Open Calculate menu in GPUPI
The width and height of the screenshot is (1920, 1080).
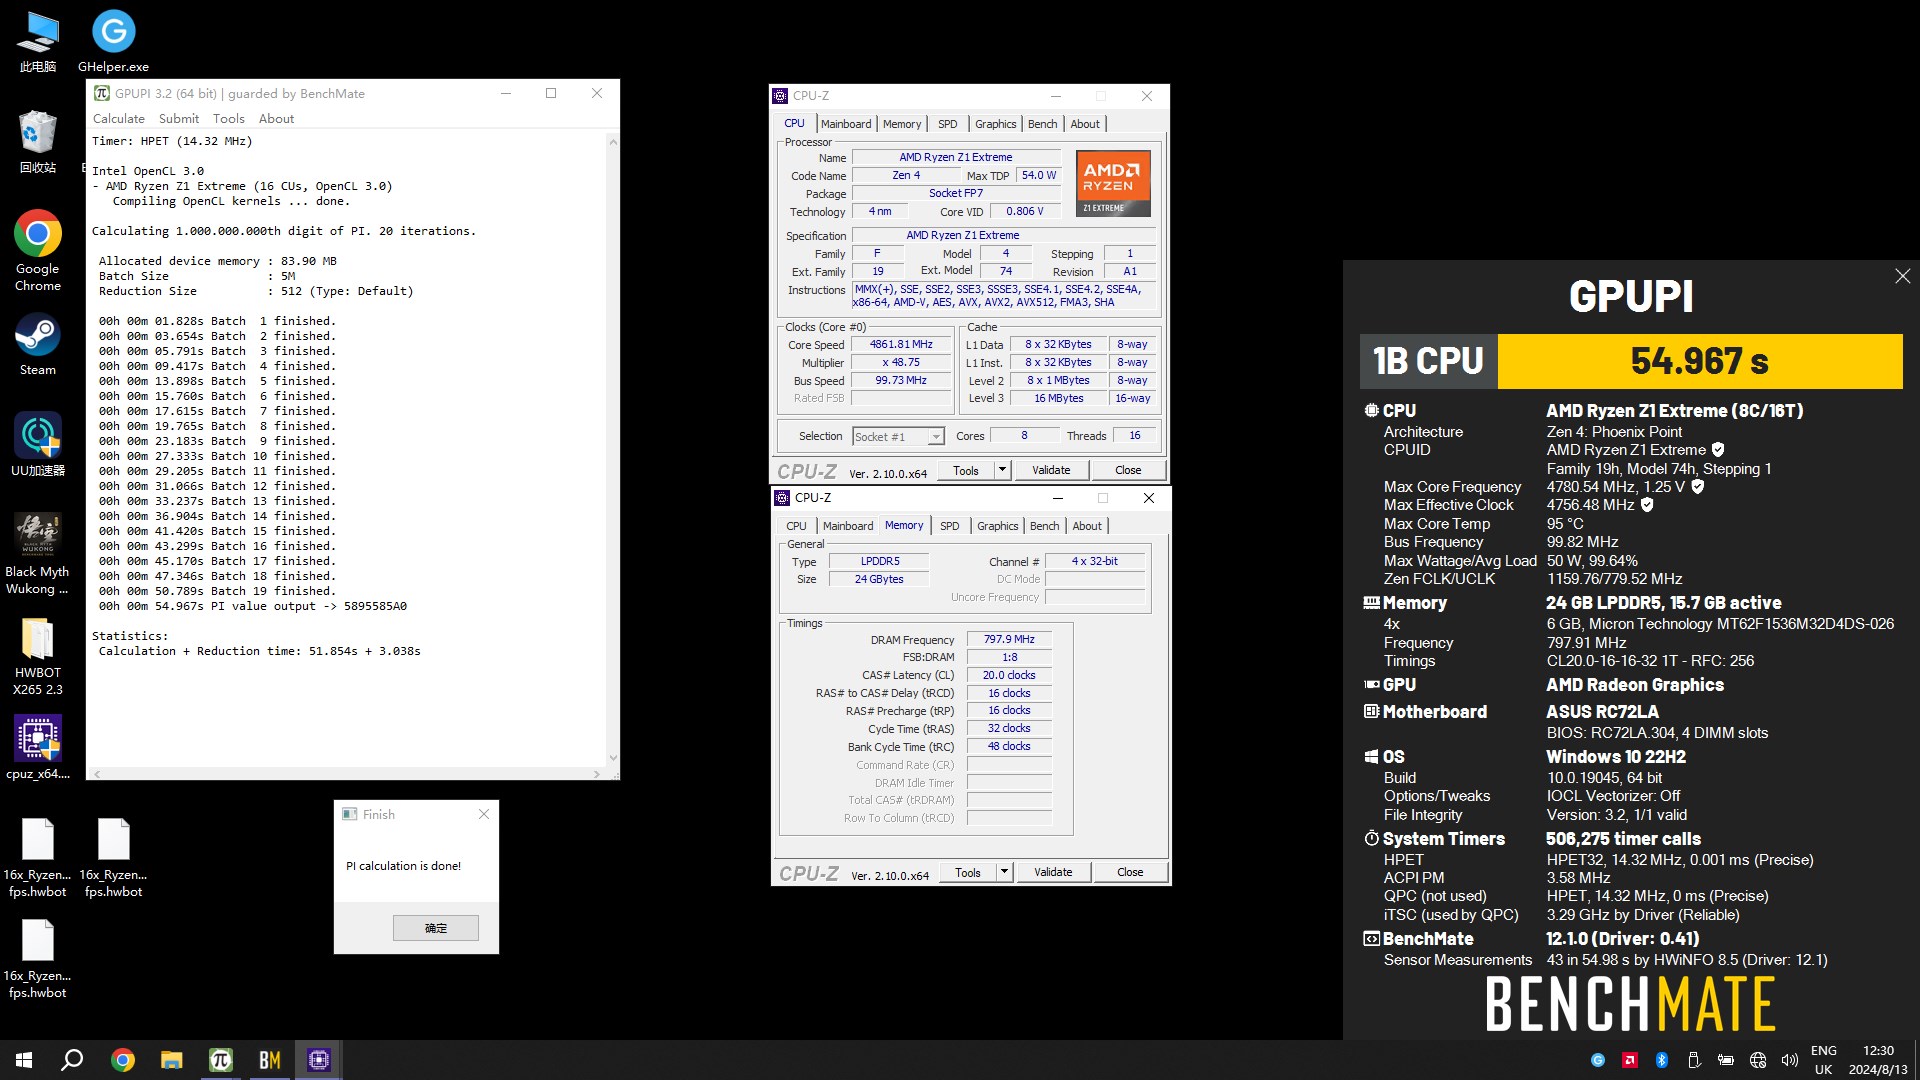[119, 118]
